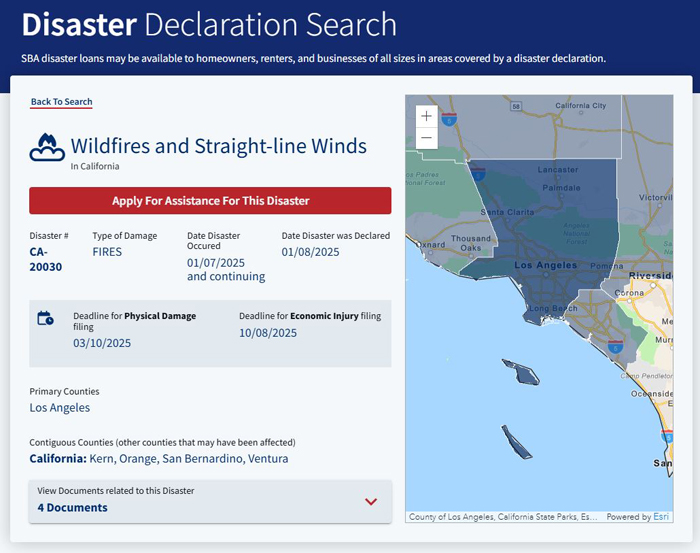Click the physical damage deadline 03/10/2025
Screen dimensions: 700x553
pyautogui.click(x=102, y=343)
